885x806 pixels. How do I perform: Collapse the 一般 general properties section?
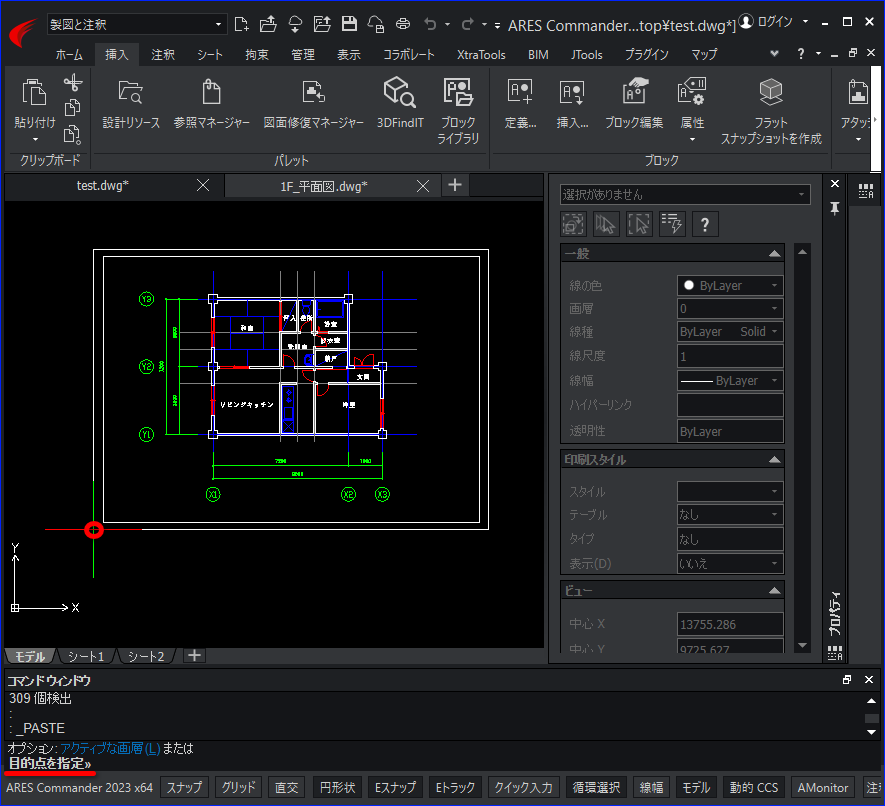pos(774,254)
